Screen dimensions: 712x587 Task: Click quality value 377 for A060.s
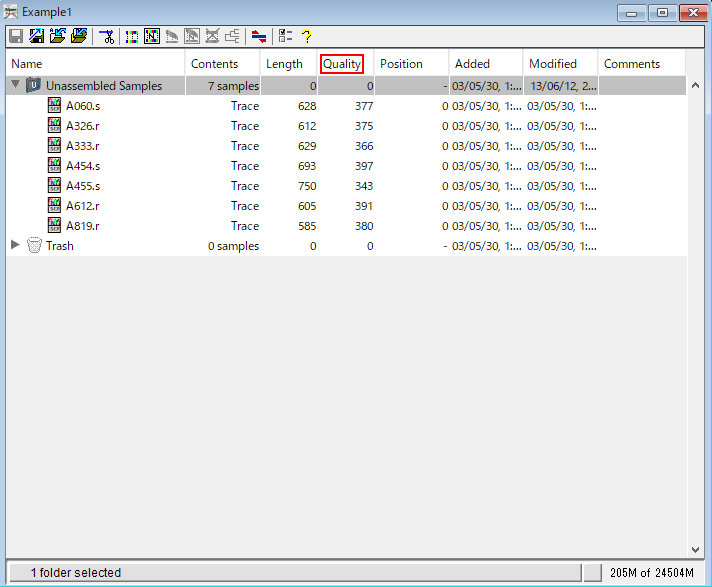click(x=364, y=106)
